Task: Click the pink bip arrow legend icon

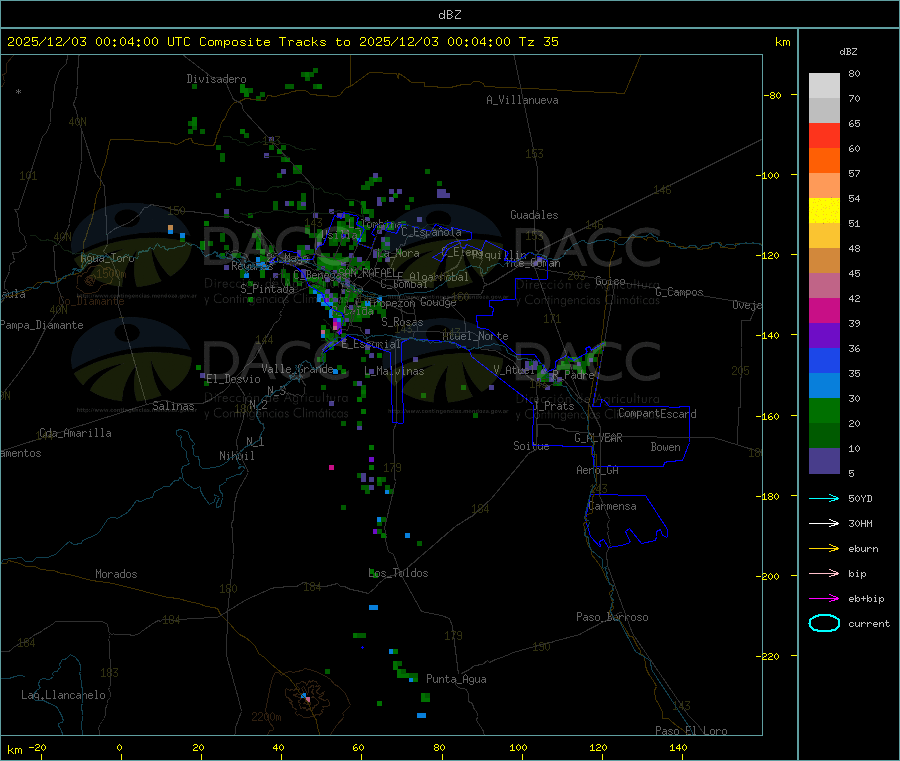Action: tap(824, 573)
